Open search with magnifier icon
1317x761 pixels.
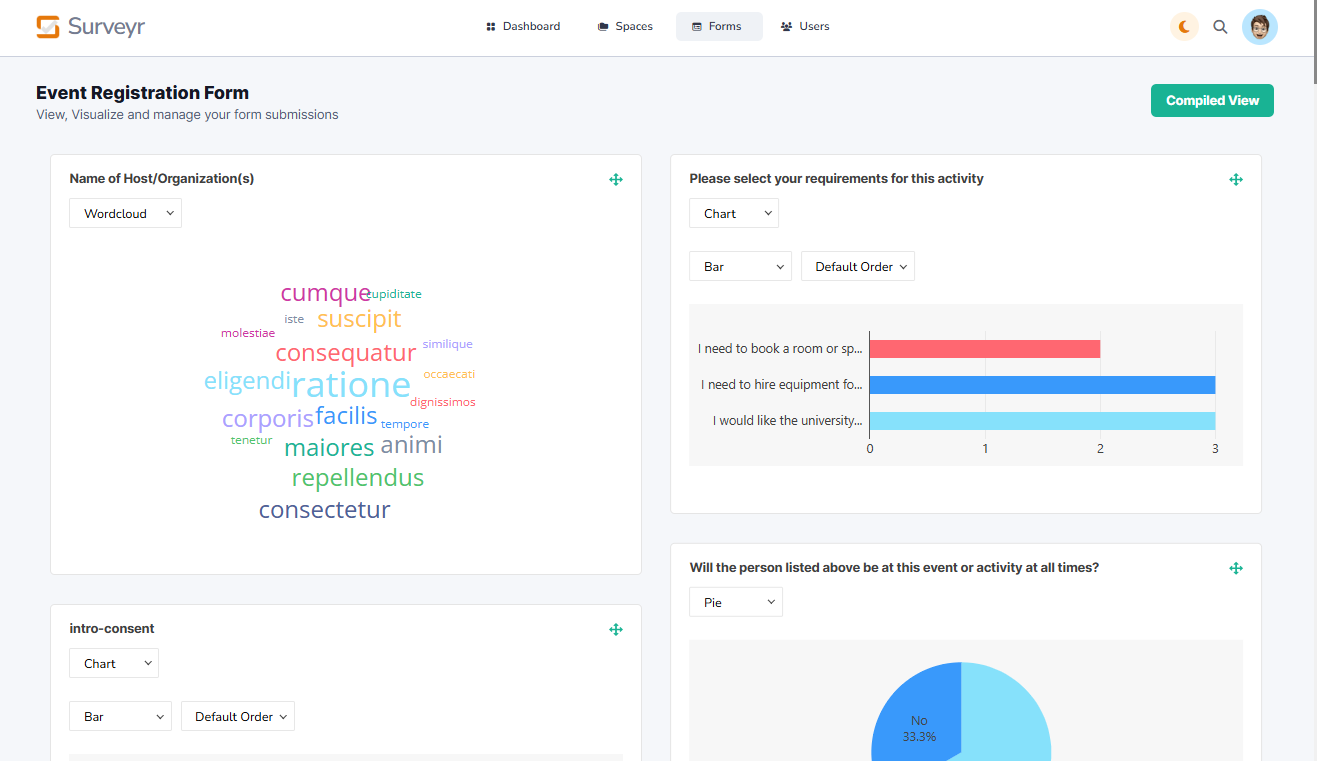pyautogui.click(x=1220, y=27)
